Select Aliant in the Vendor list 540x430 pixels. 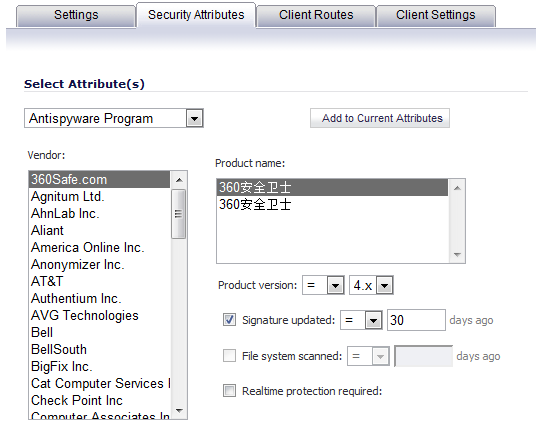tap(99, 230)
